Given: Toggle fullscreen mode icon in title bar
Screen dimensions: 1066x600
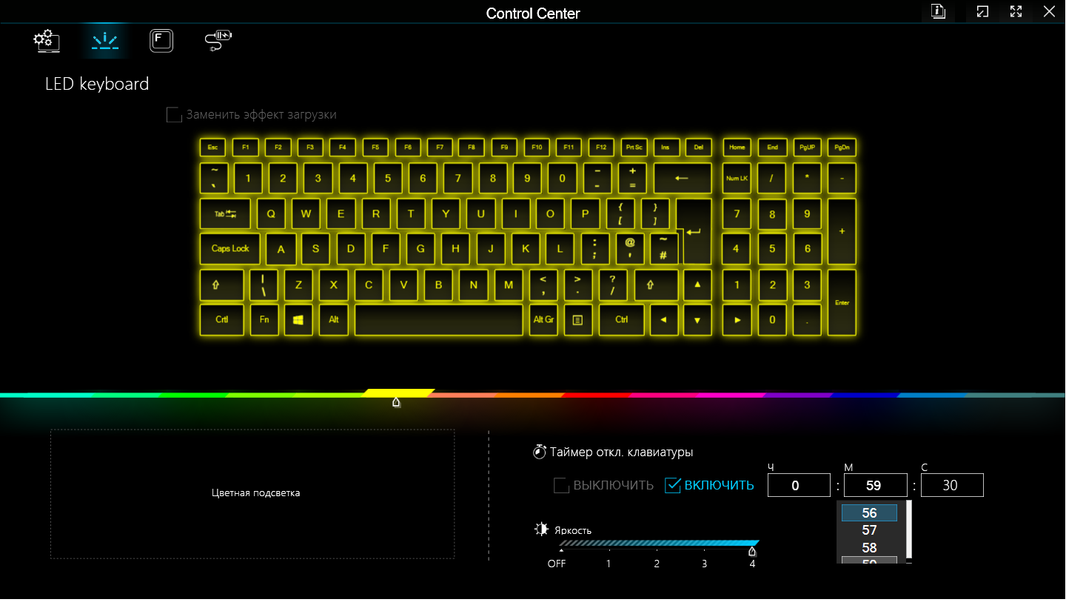Looking at the screenshot, I should 1016,12.
